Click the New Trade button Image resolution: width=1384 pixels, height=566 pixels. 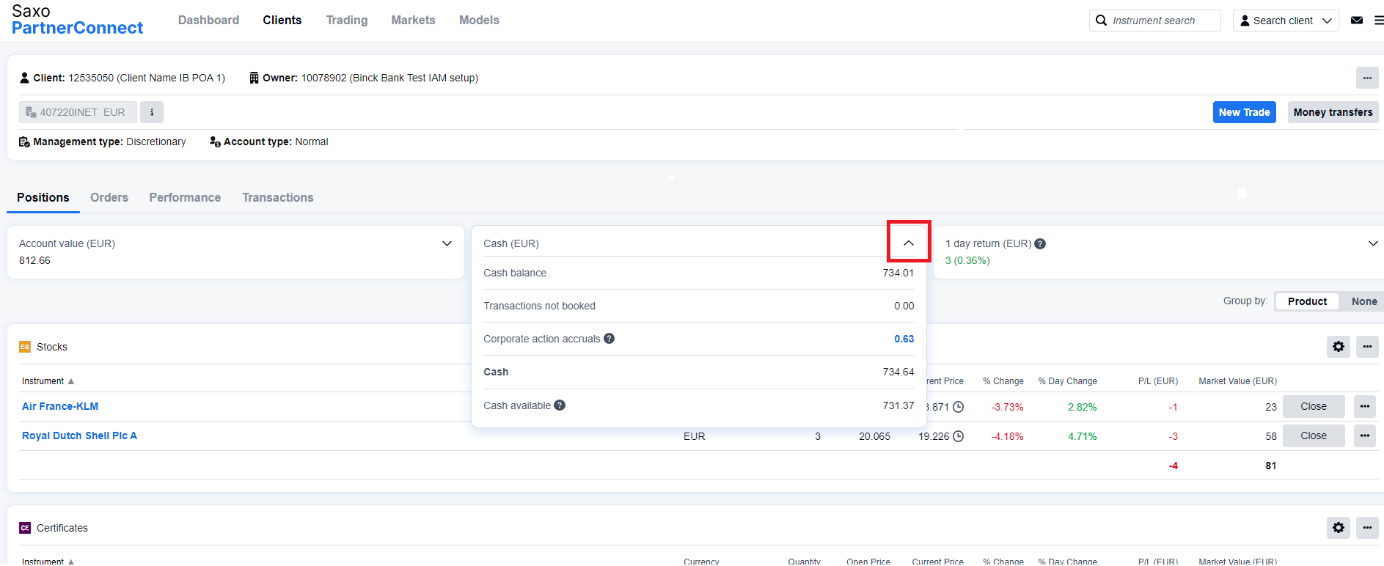[x=1244, y=112]
